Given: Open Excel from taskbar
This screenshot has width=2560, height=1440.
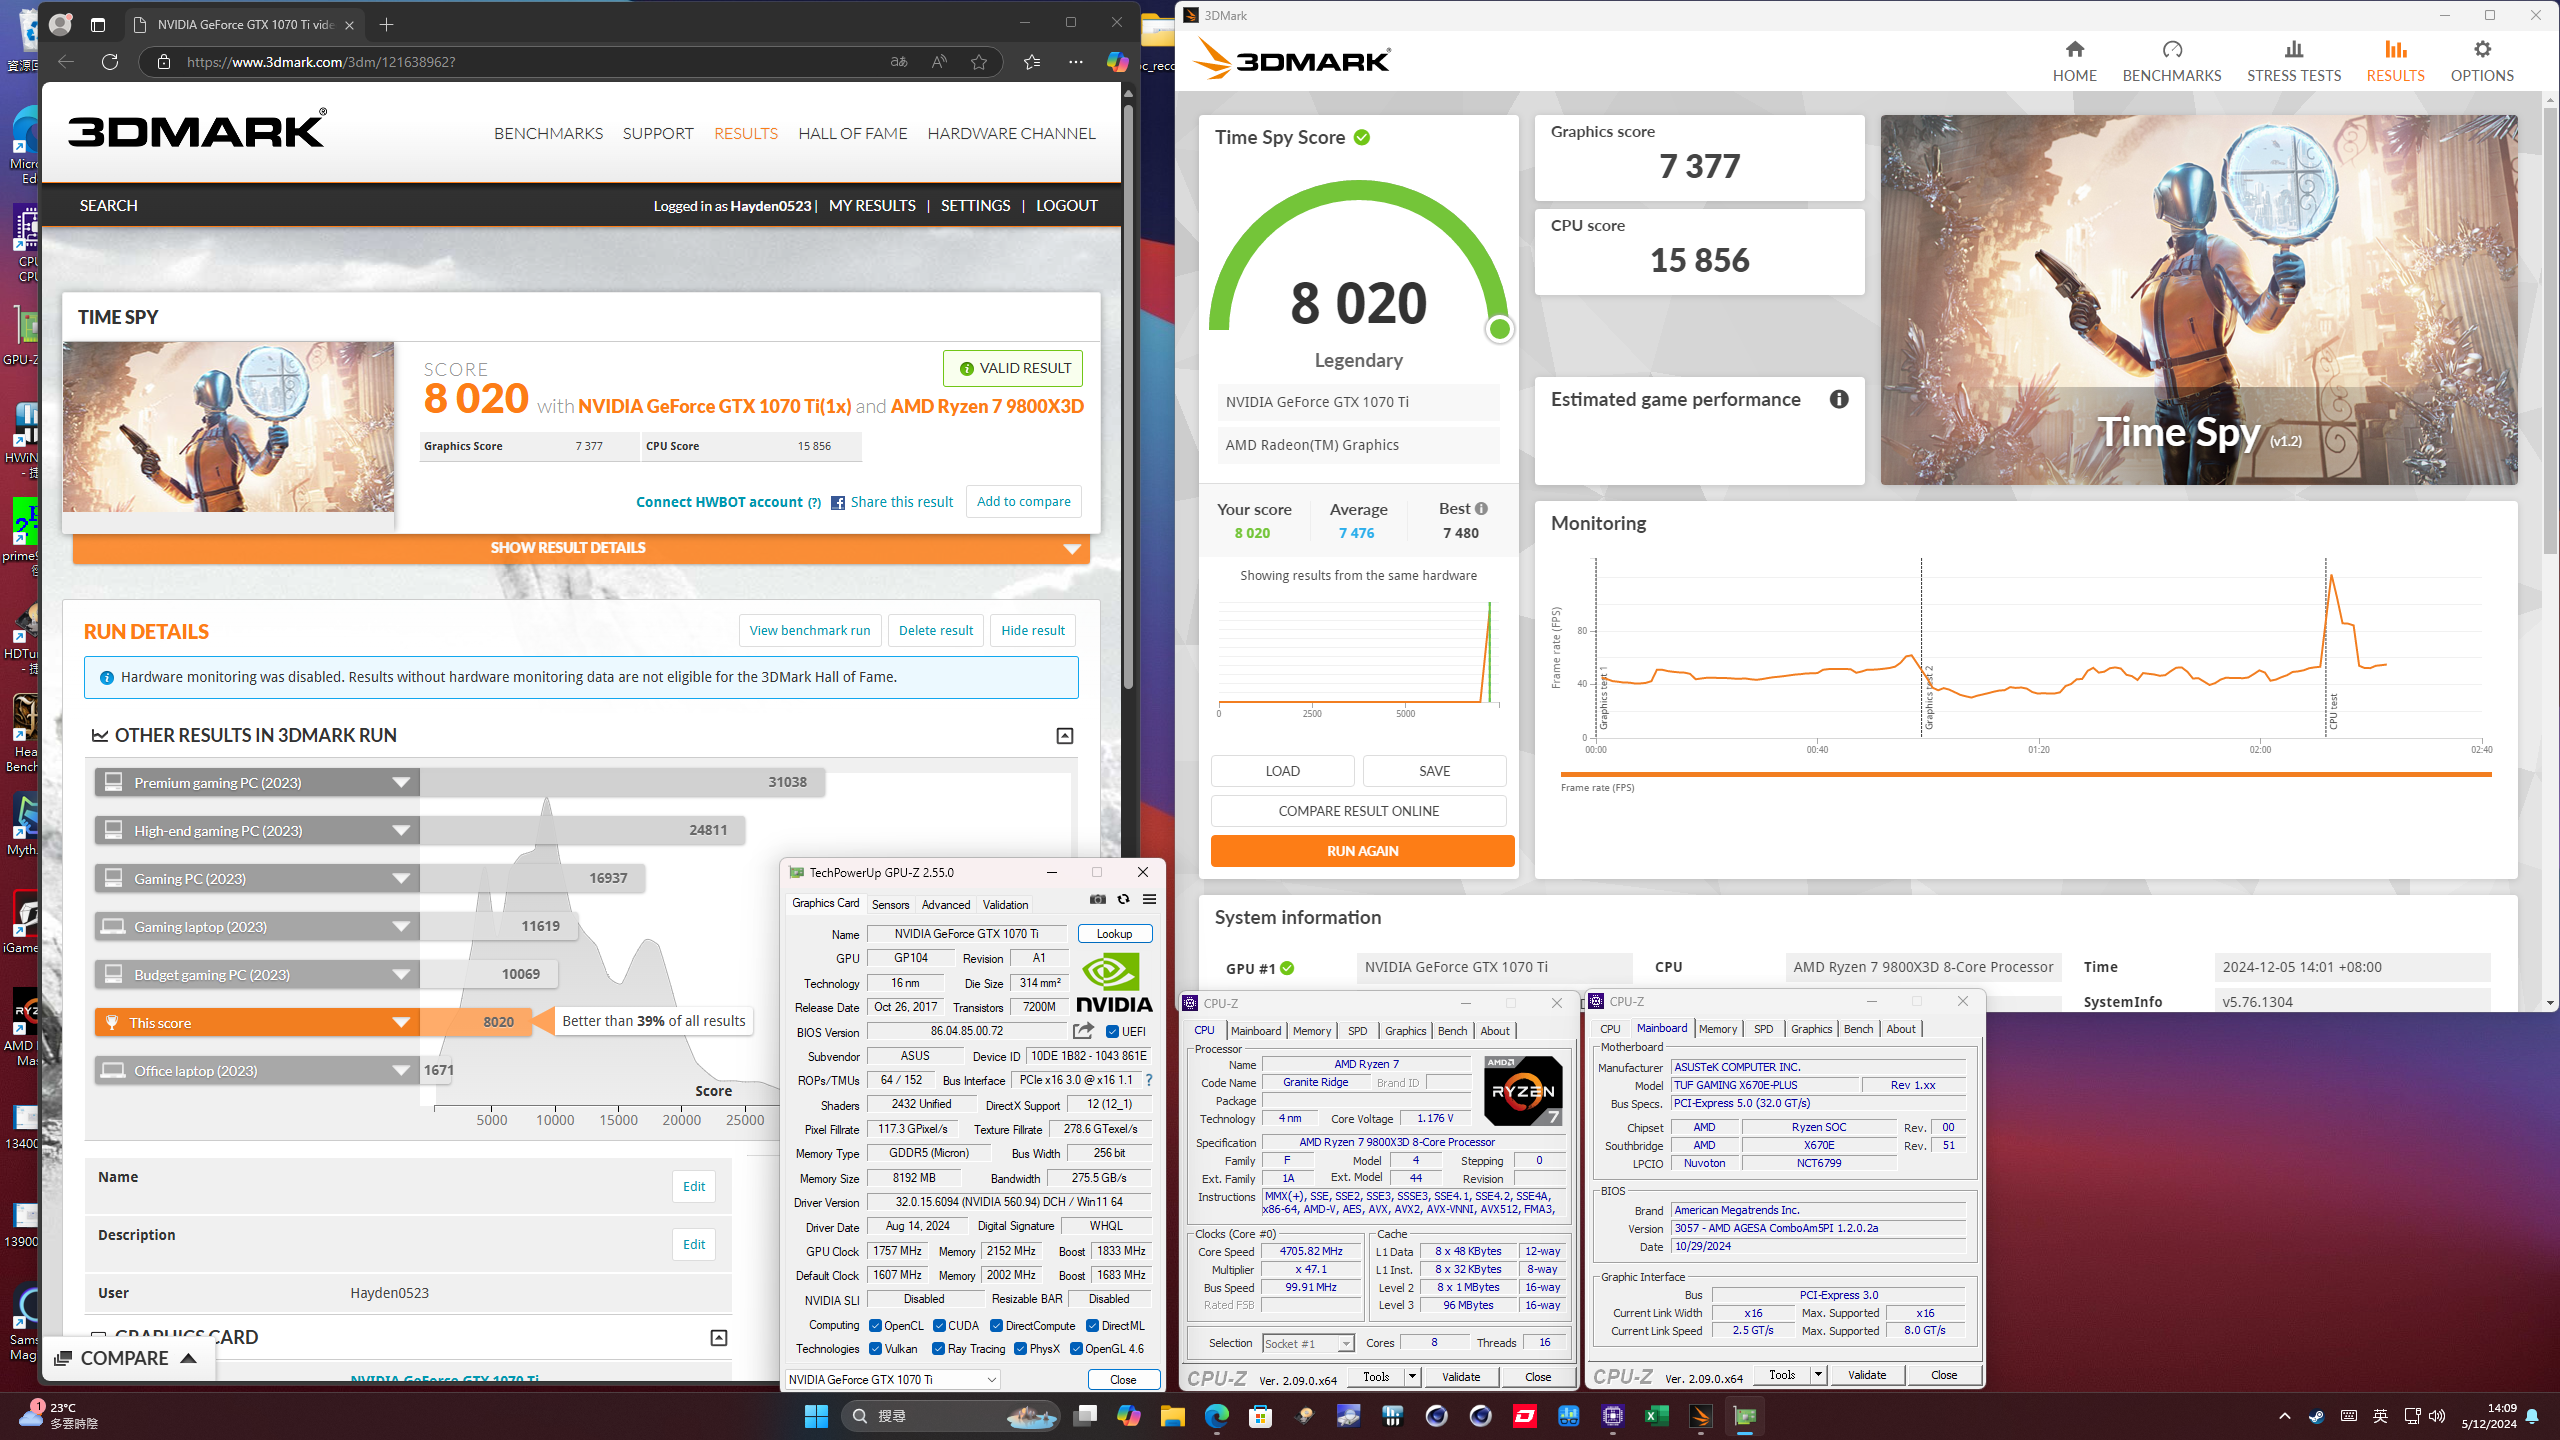Looking at the screenshot, I should tap(1657, 1416).
